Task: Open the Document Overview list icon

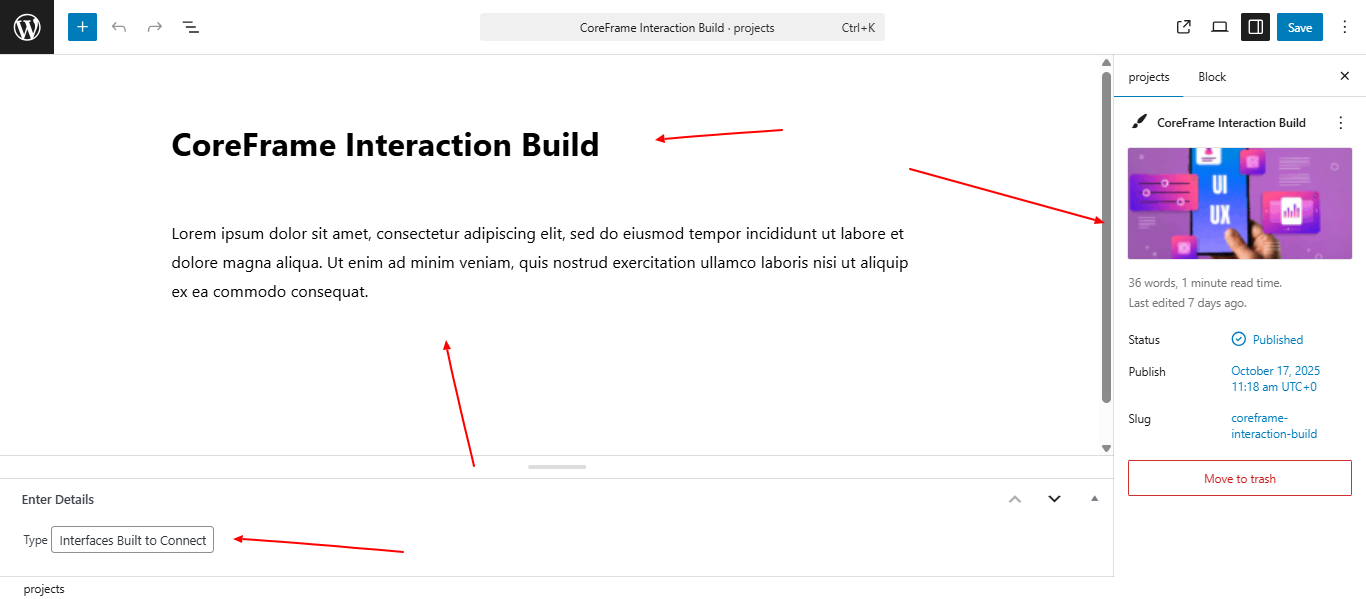Action: [191, 27]
